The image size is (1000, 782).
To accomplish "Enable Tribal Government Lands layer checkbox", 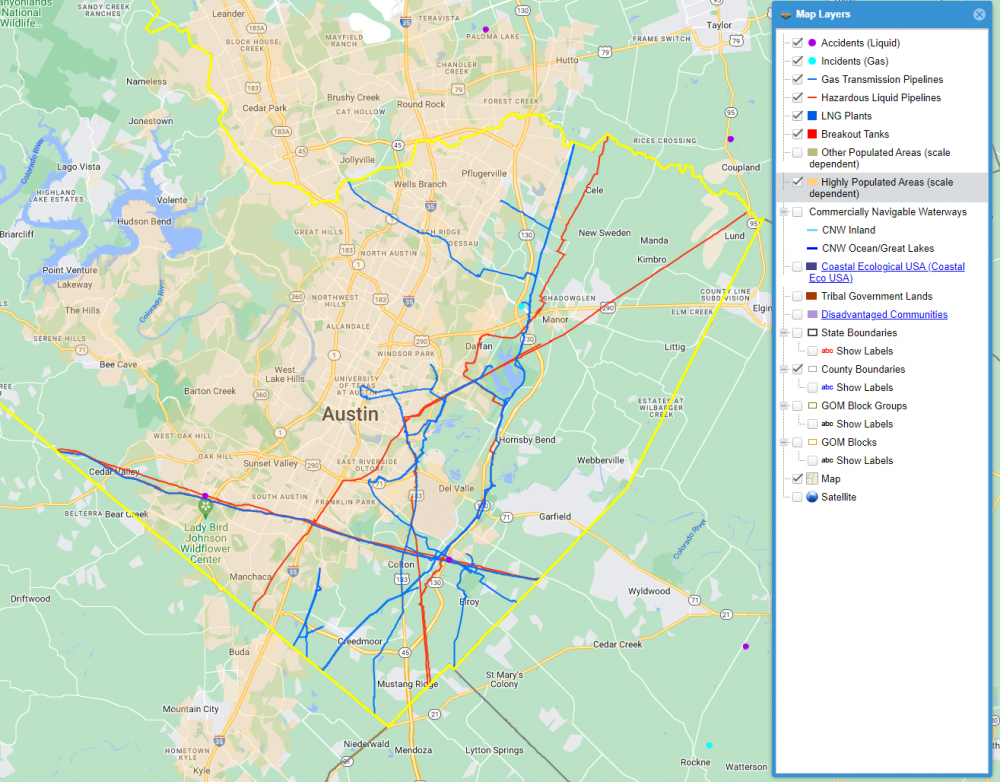I will [x=797, y=296].
